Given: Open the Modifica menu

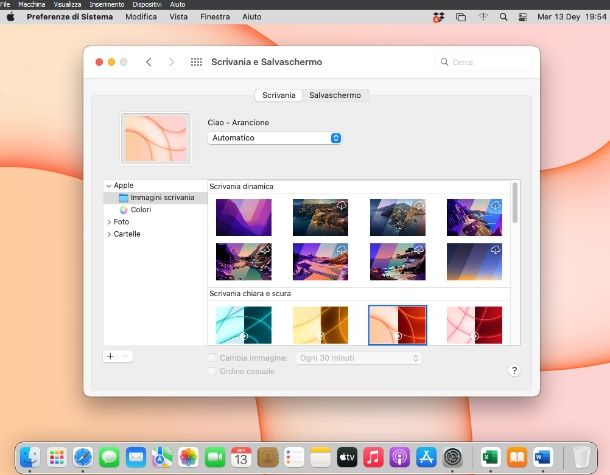Looking at the screenshot, I should [x=141, y=17].
